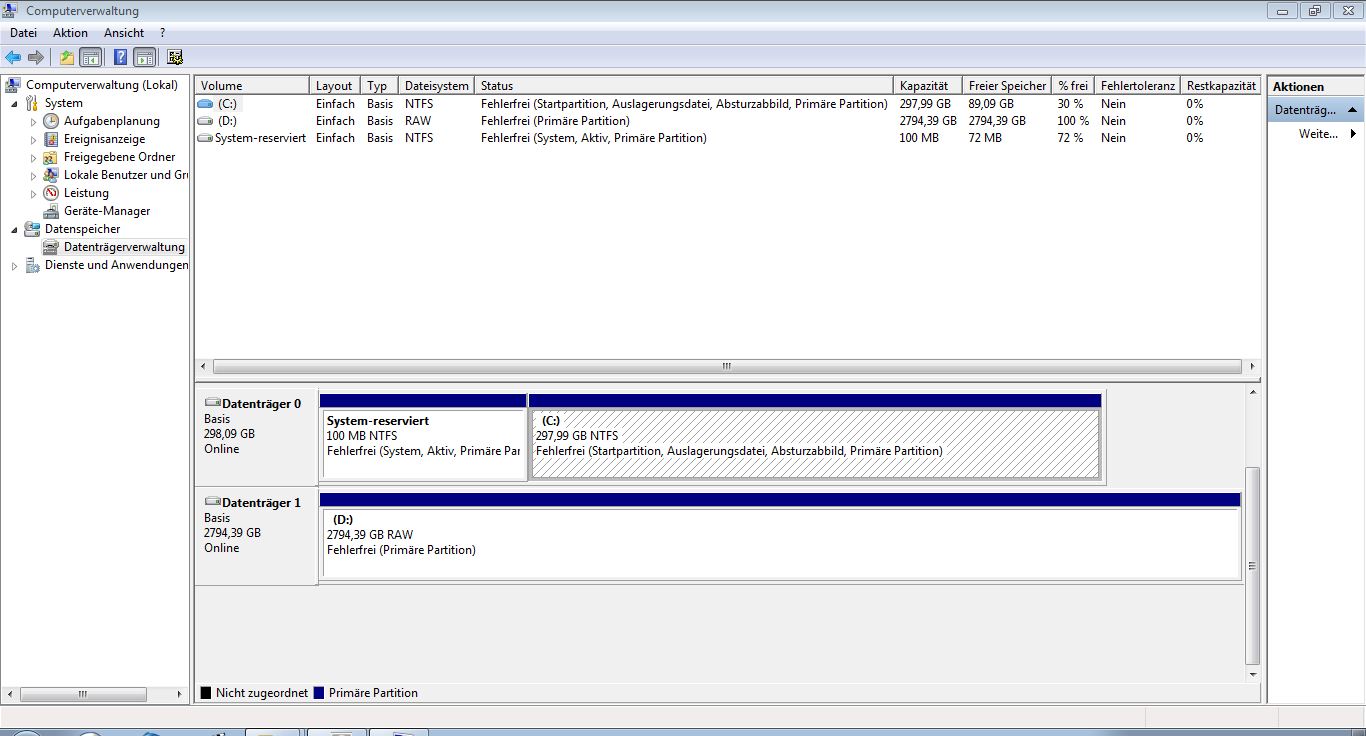The image size is (1366, 736).
Task: Click the Ereignisanzeige icon
Action: pos(51,139)
